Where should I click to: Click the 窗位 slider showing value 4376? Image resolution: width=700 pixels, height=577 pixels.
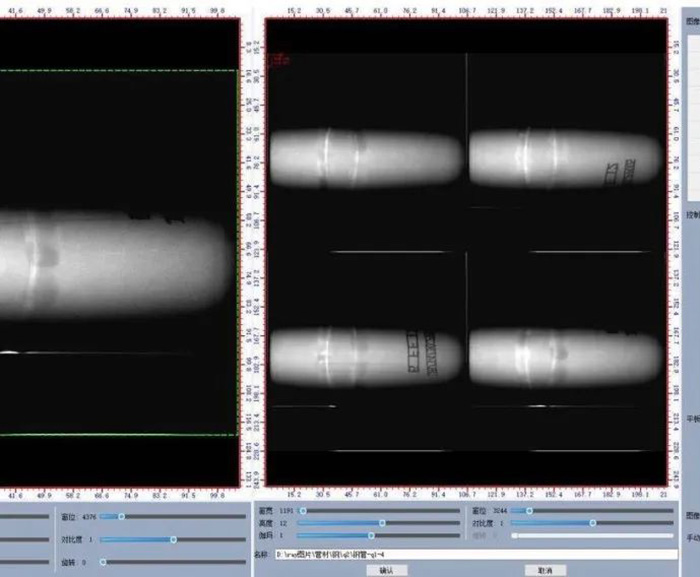coord(120,517)
